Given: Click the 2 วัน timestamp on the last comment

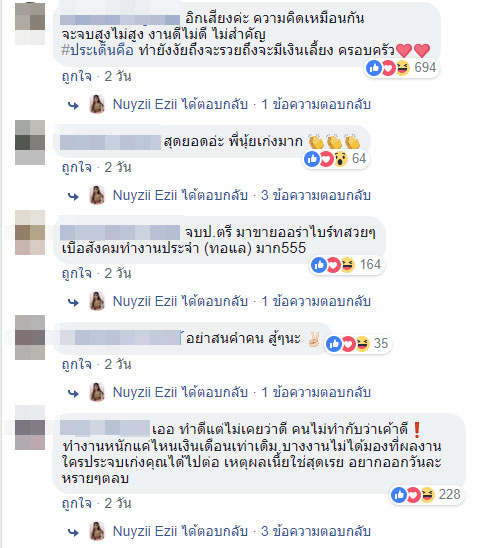Looking at the screenshot, I should coord(118,504).
